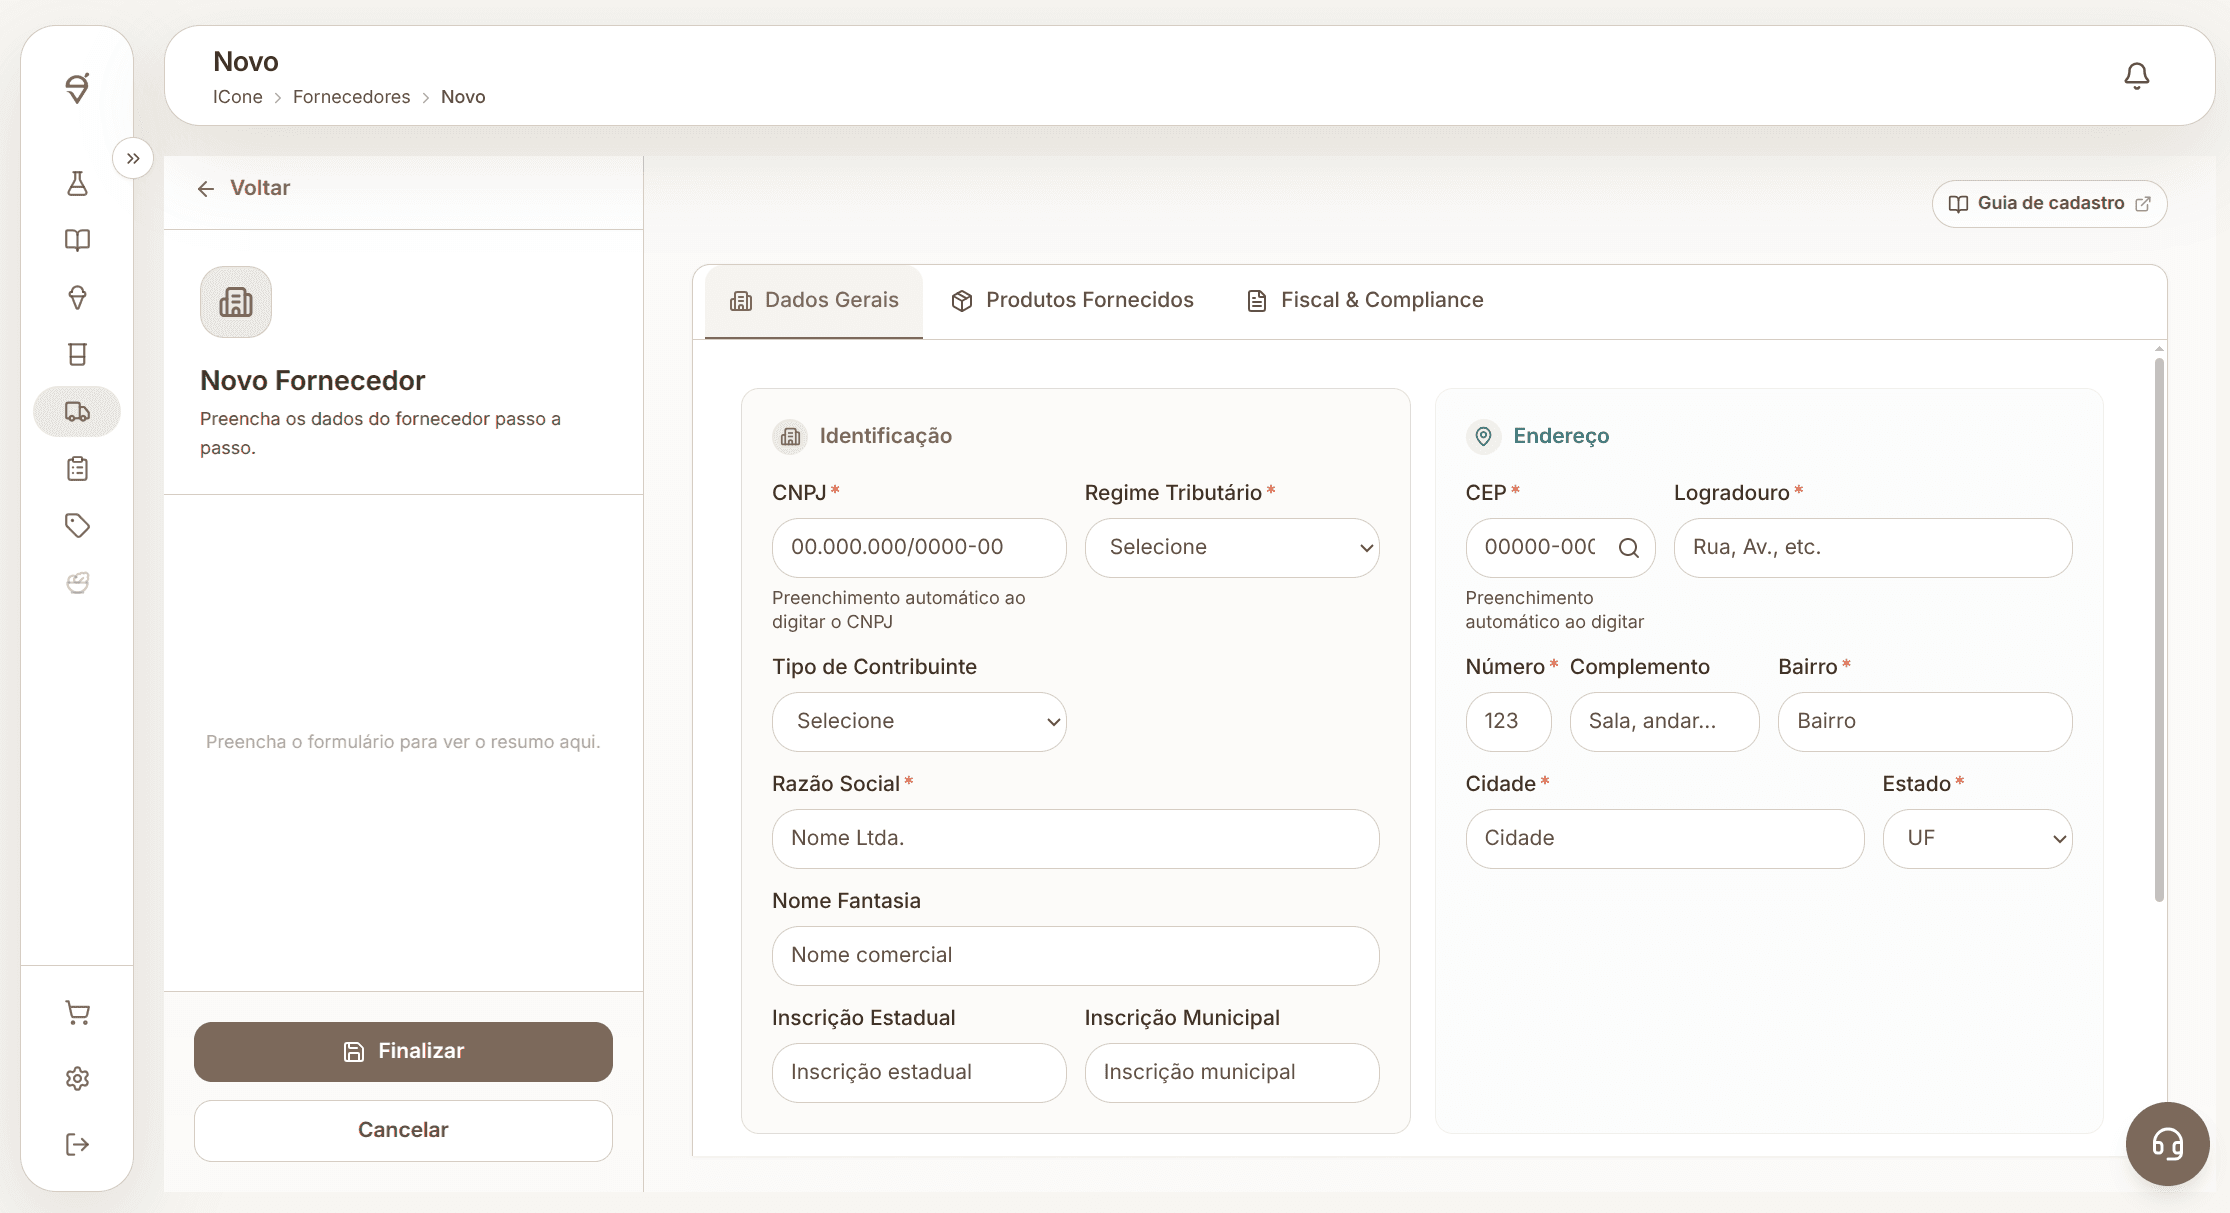Click the logout icon in sidebar
The width and height of the screenshot is (2230, 1213).
77,1144
